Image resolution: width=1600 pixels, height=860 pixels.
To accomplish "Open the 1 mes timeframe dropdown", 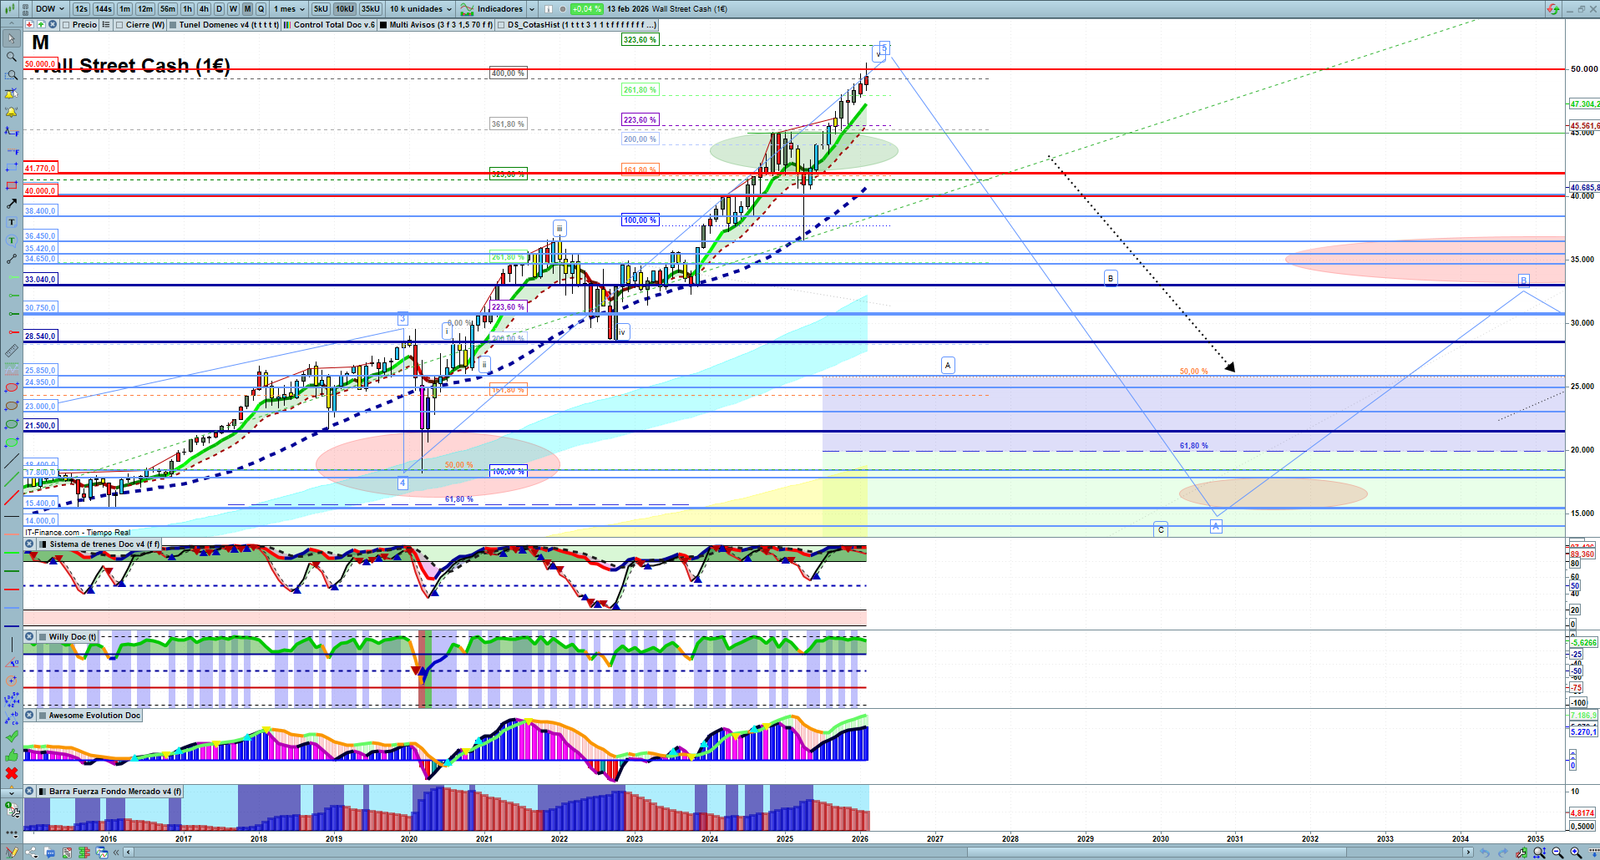I will pos(289,9).
